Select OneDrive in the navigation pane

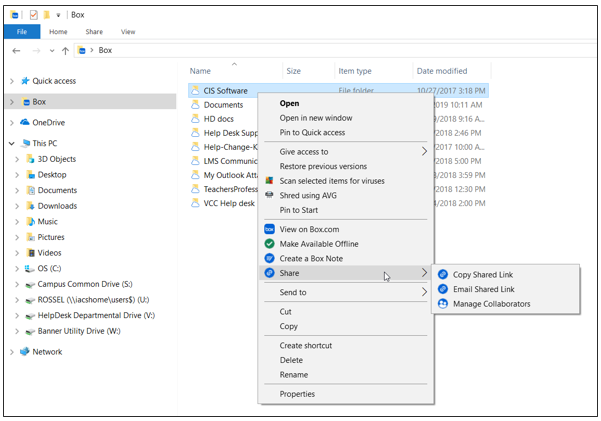pos(48,122)
